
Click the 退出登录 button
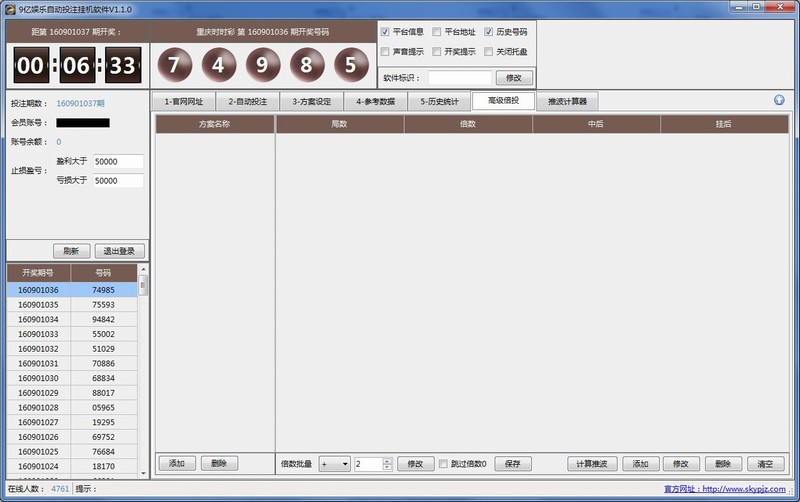(119, 251)
